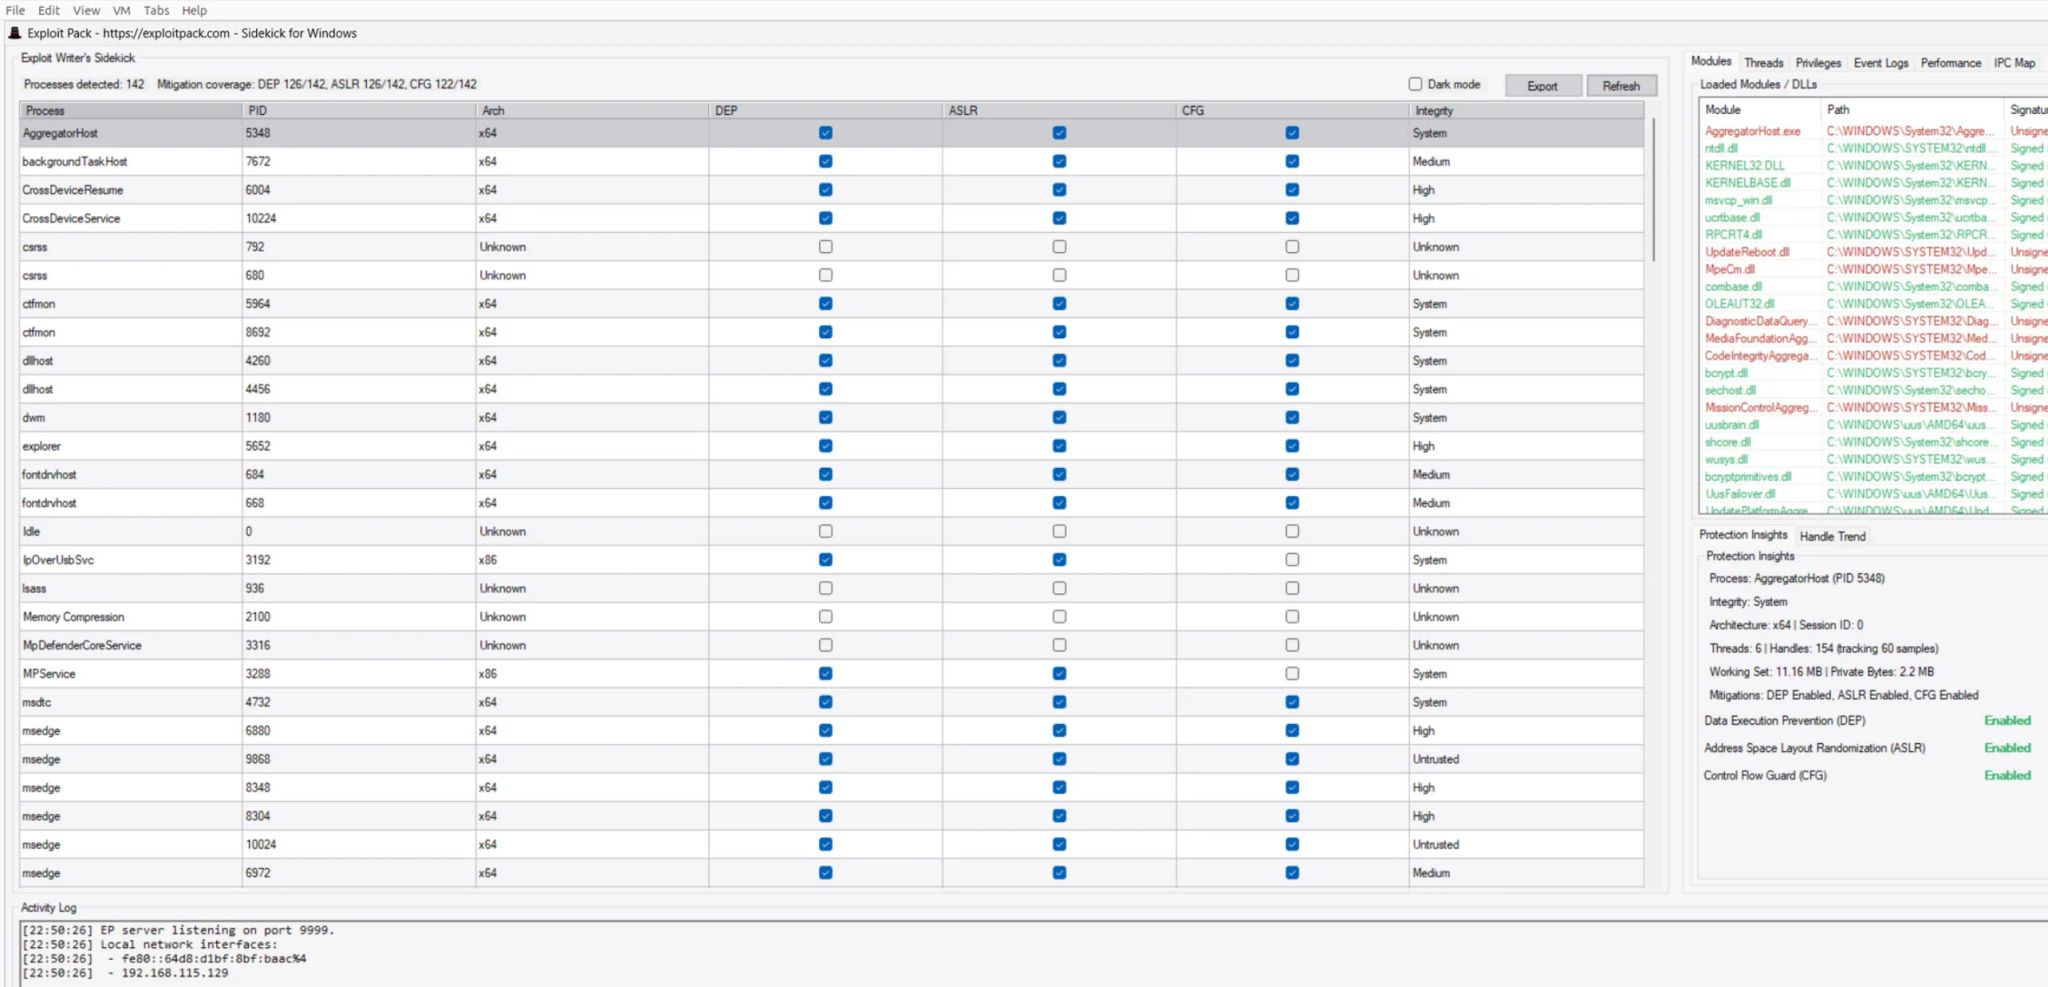Viewport: 2048px width, 987px height.
Task: Toggle ASLR checkbox for dwm
Action: [x=1059, y=418]
